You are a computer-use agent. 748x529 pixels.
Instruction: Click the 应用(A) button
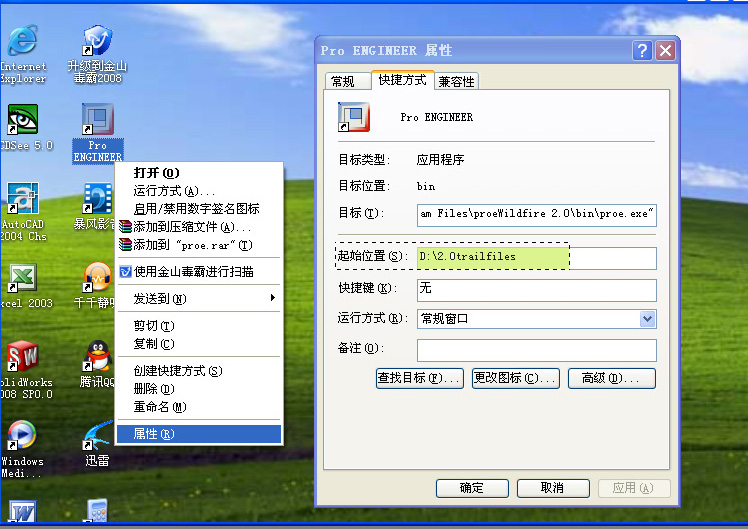tap(634, 488)
